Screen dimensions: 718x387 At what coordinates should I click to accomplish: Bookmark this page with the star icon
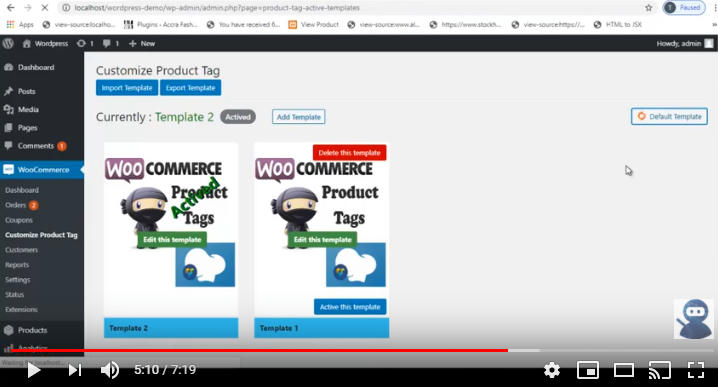649,8
